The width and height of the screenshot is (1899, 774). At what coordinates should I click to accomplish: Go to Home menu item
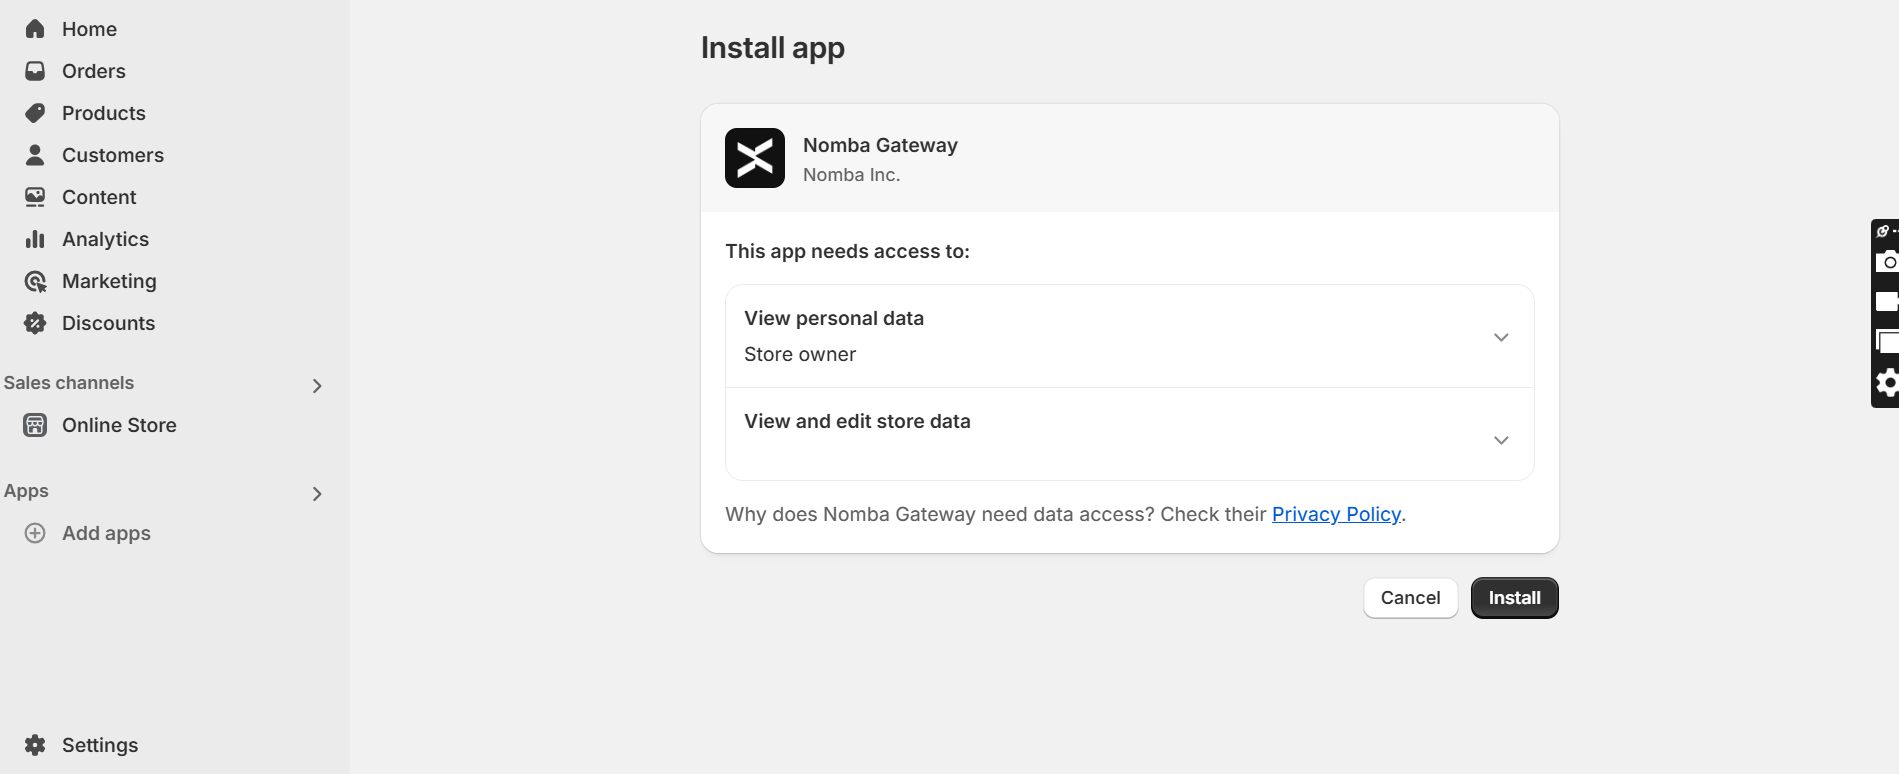pos(89,29)
